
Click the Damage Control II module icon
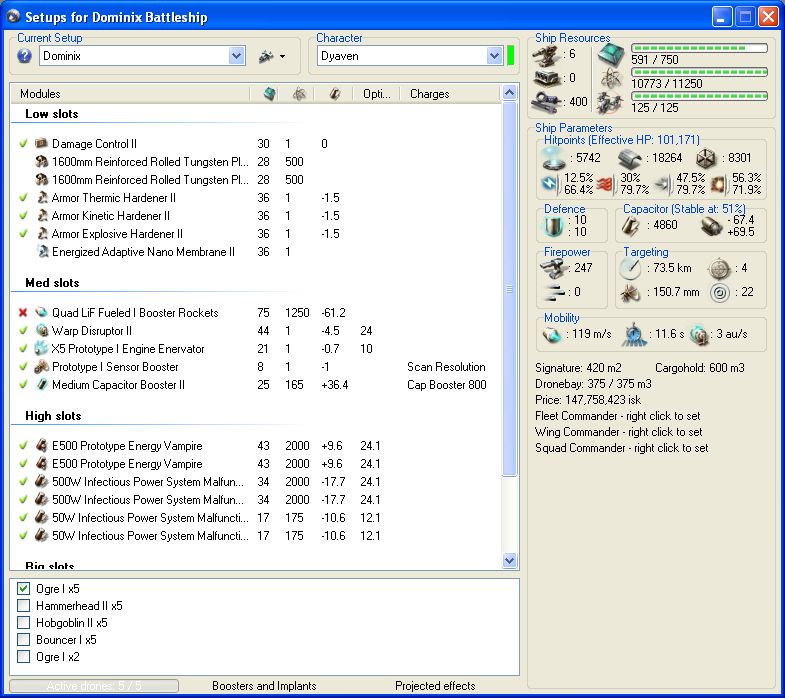(42, 144)
